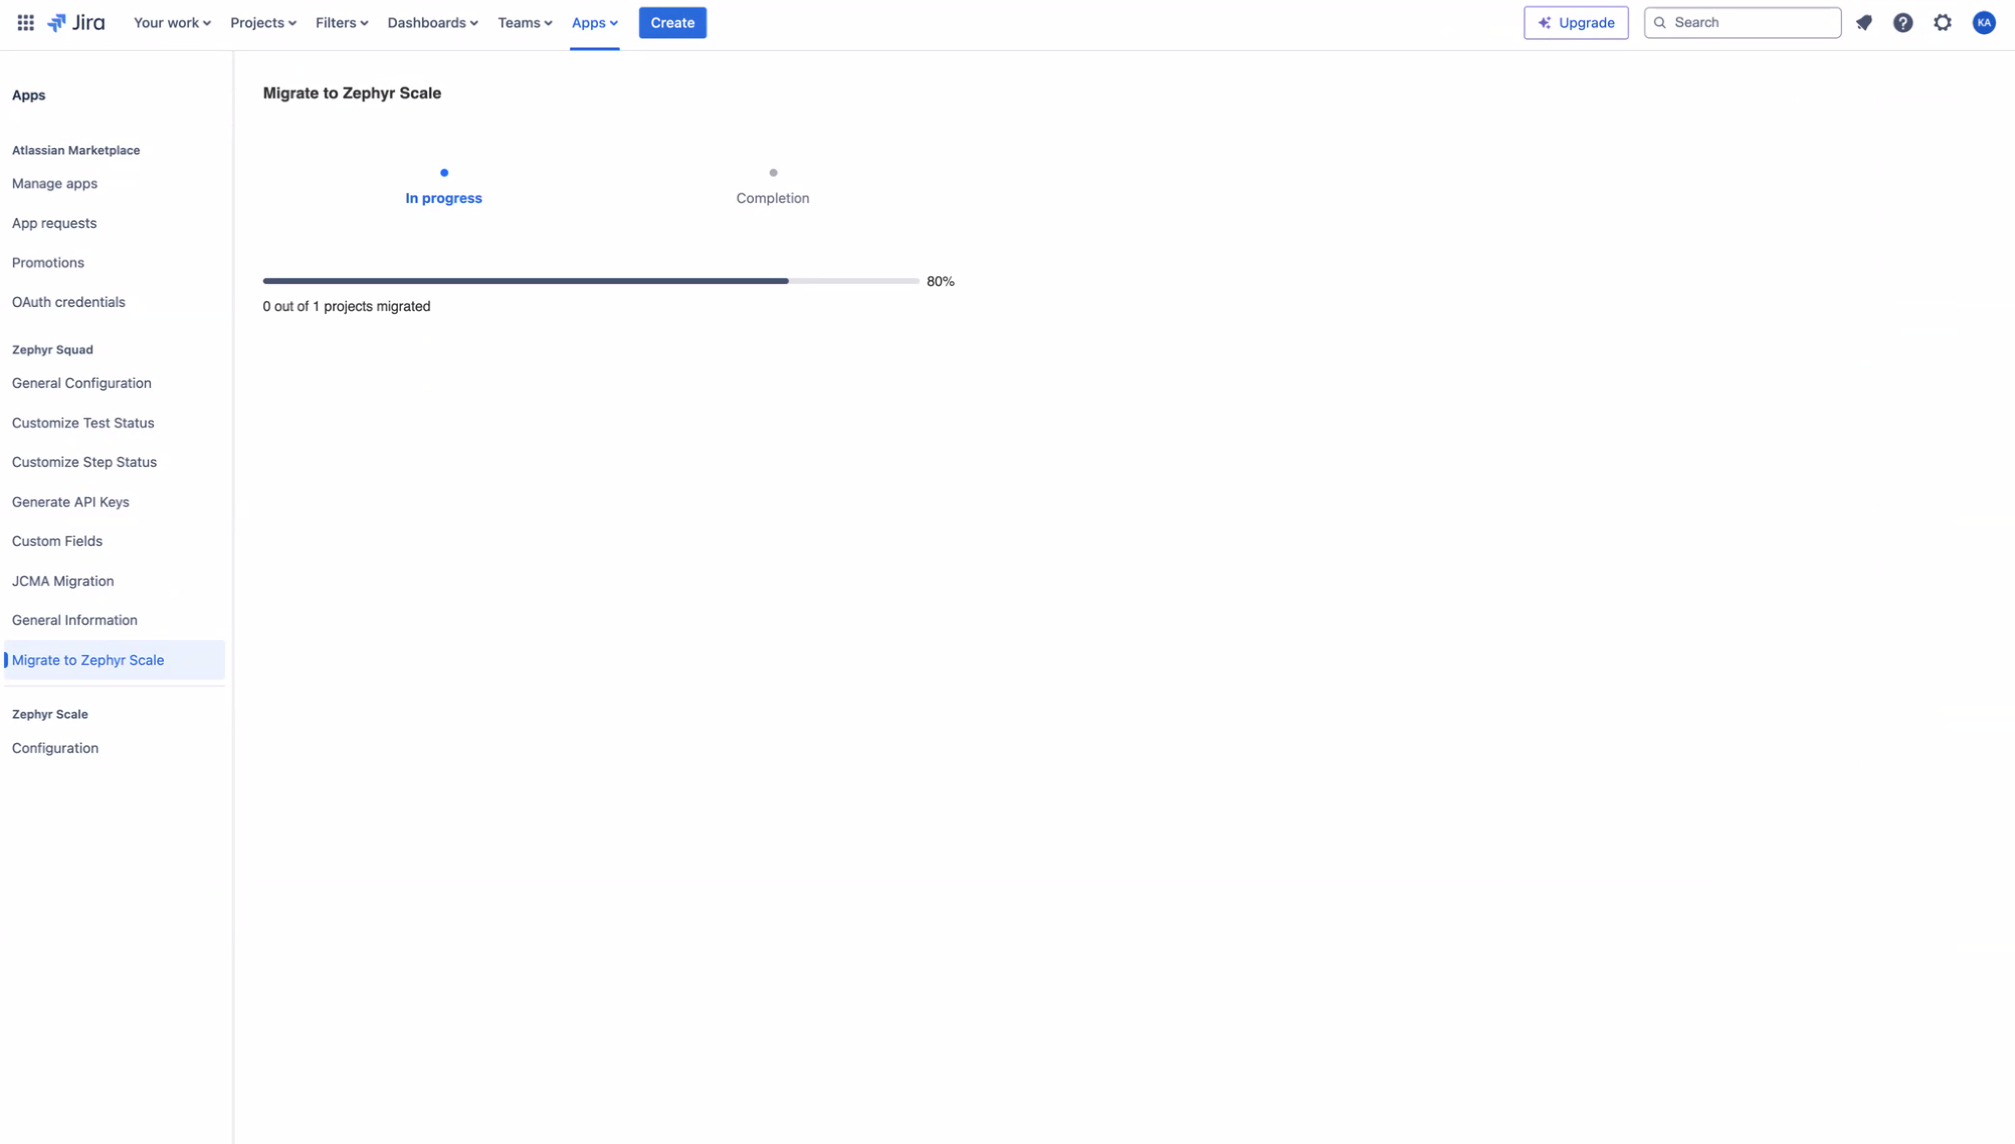Click the In progress step dot
This screenshot has height=1144, width=2015.
pyautogui.click(x=444, y=173)
